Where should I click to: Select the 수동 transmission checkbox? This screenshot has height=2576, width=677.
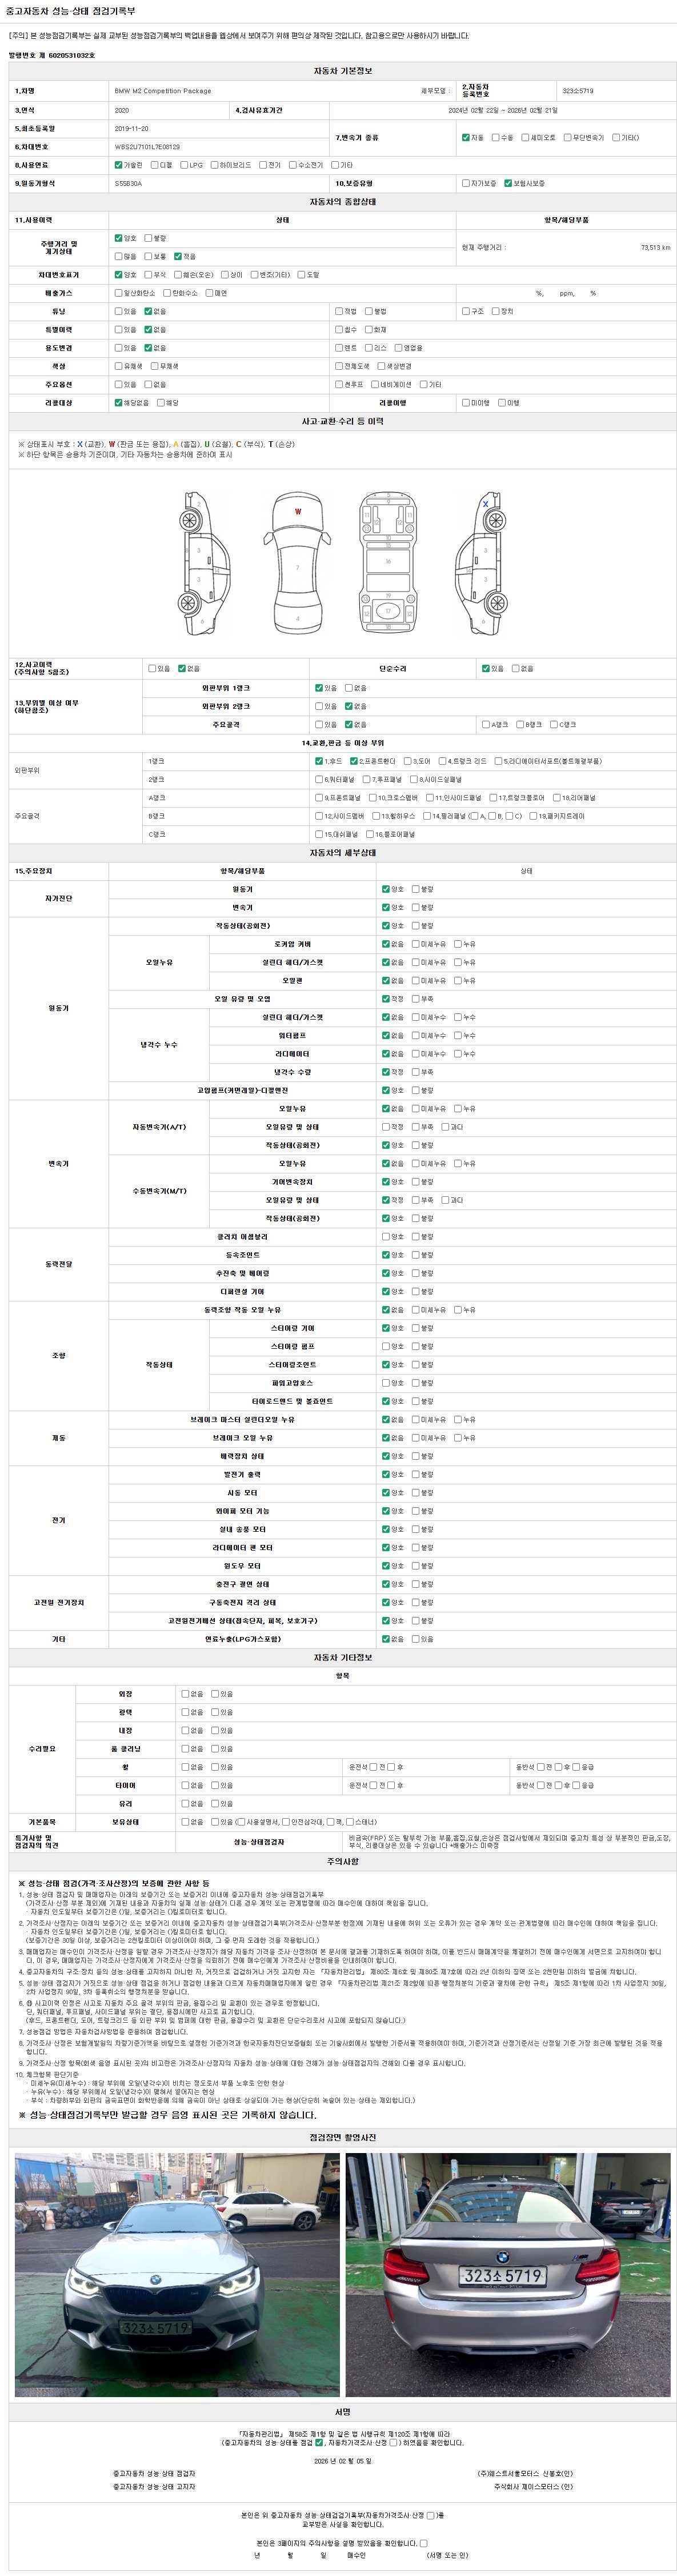coord(495,138)
